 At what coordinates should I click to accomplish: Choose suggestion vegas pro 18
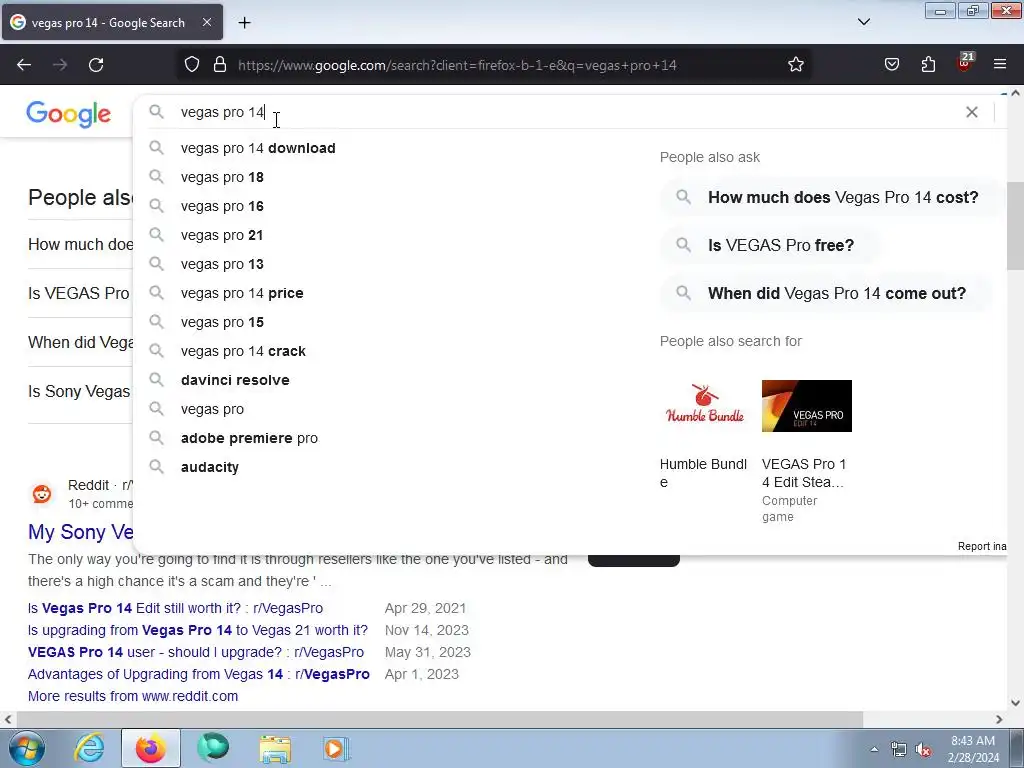(x=222, y=177)
